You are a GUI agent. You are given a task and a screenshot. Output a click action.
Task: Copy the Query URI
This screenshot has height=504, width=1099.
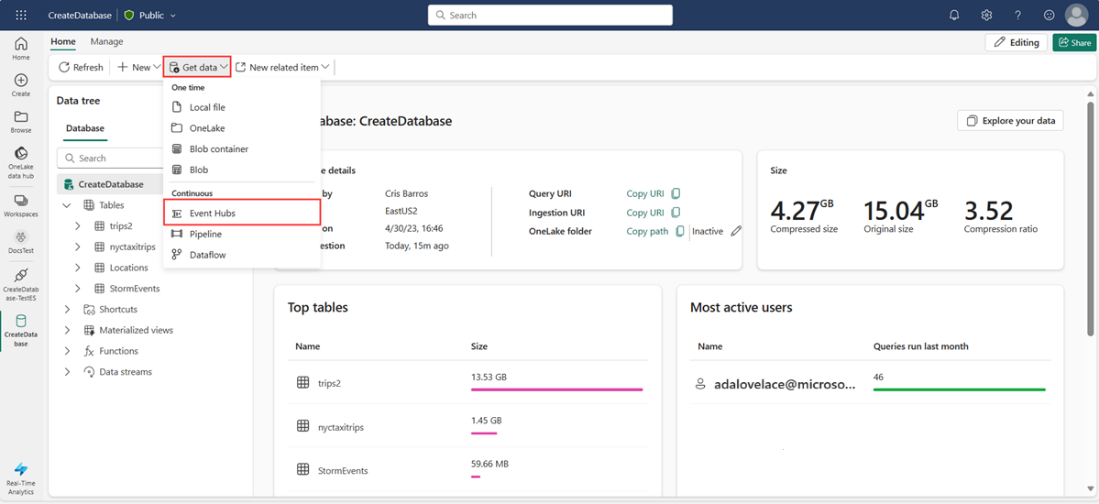(676, 193)
